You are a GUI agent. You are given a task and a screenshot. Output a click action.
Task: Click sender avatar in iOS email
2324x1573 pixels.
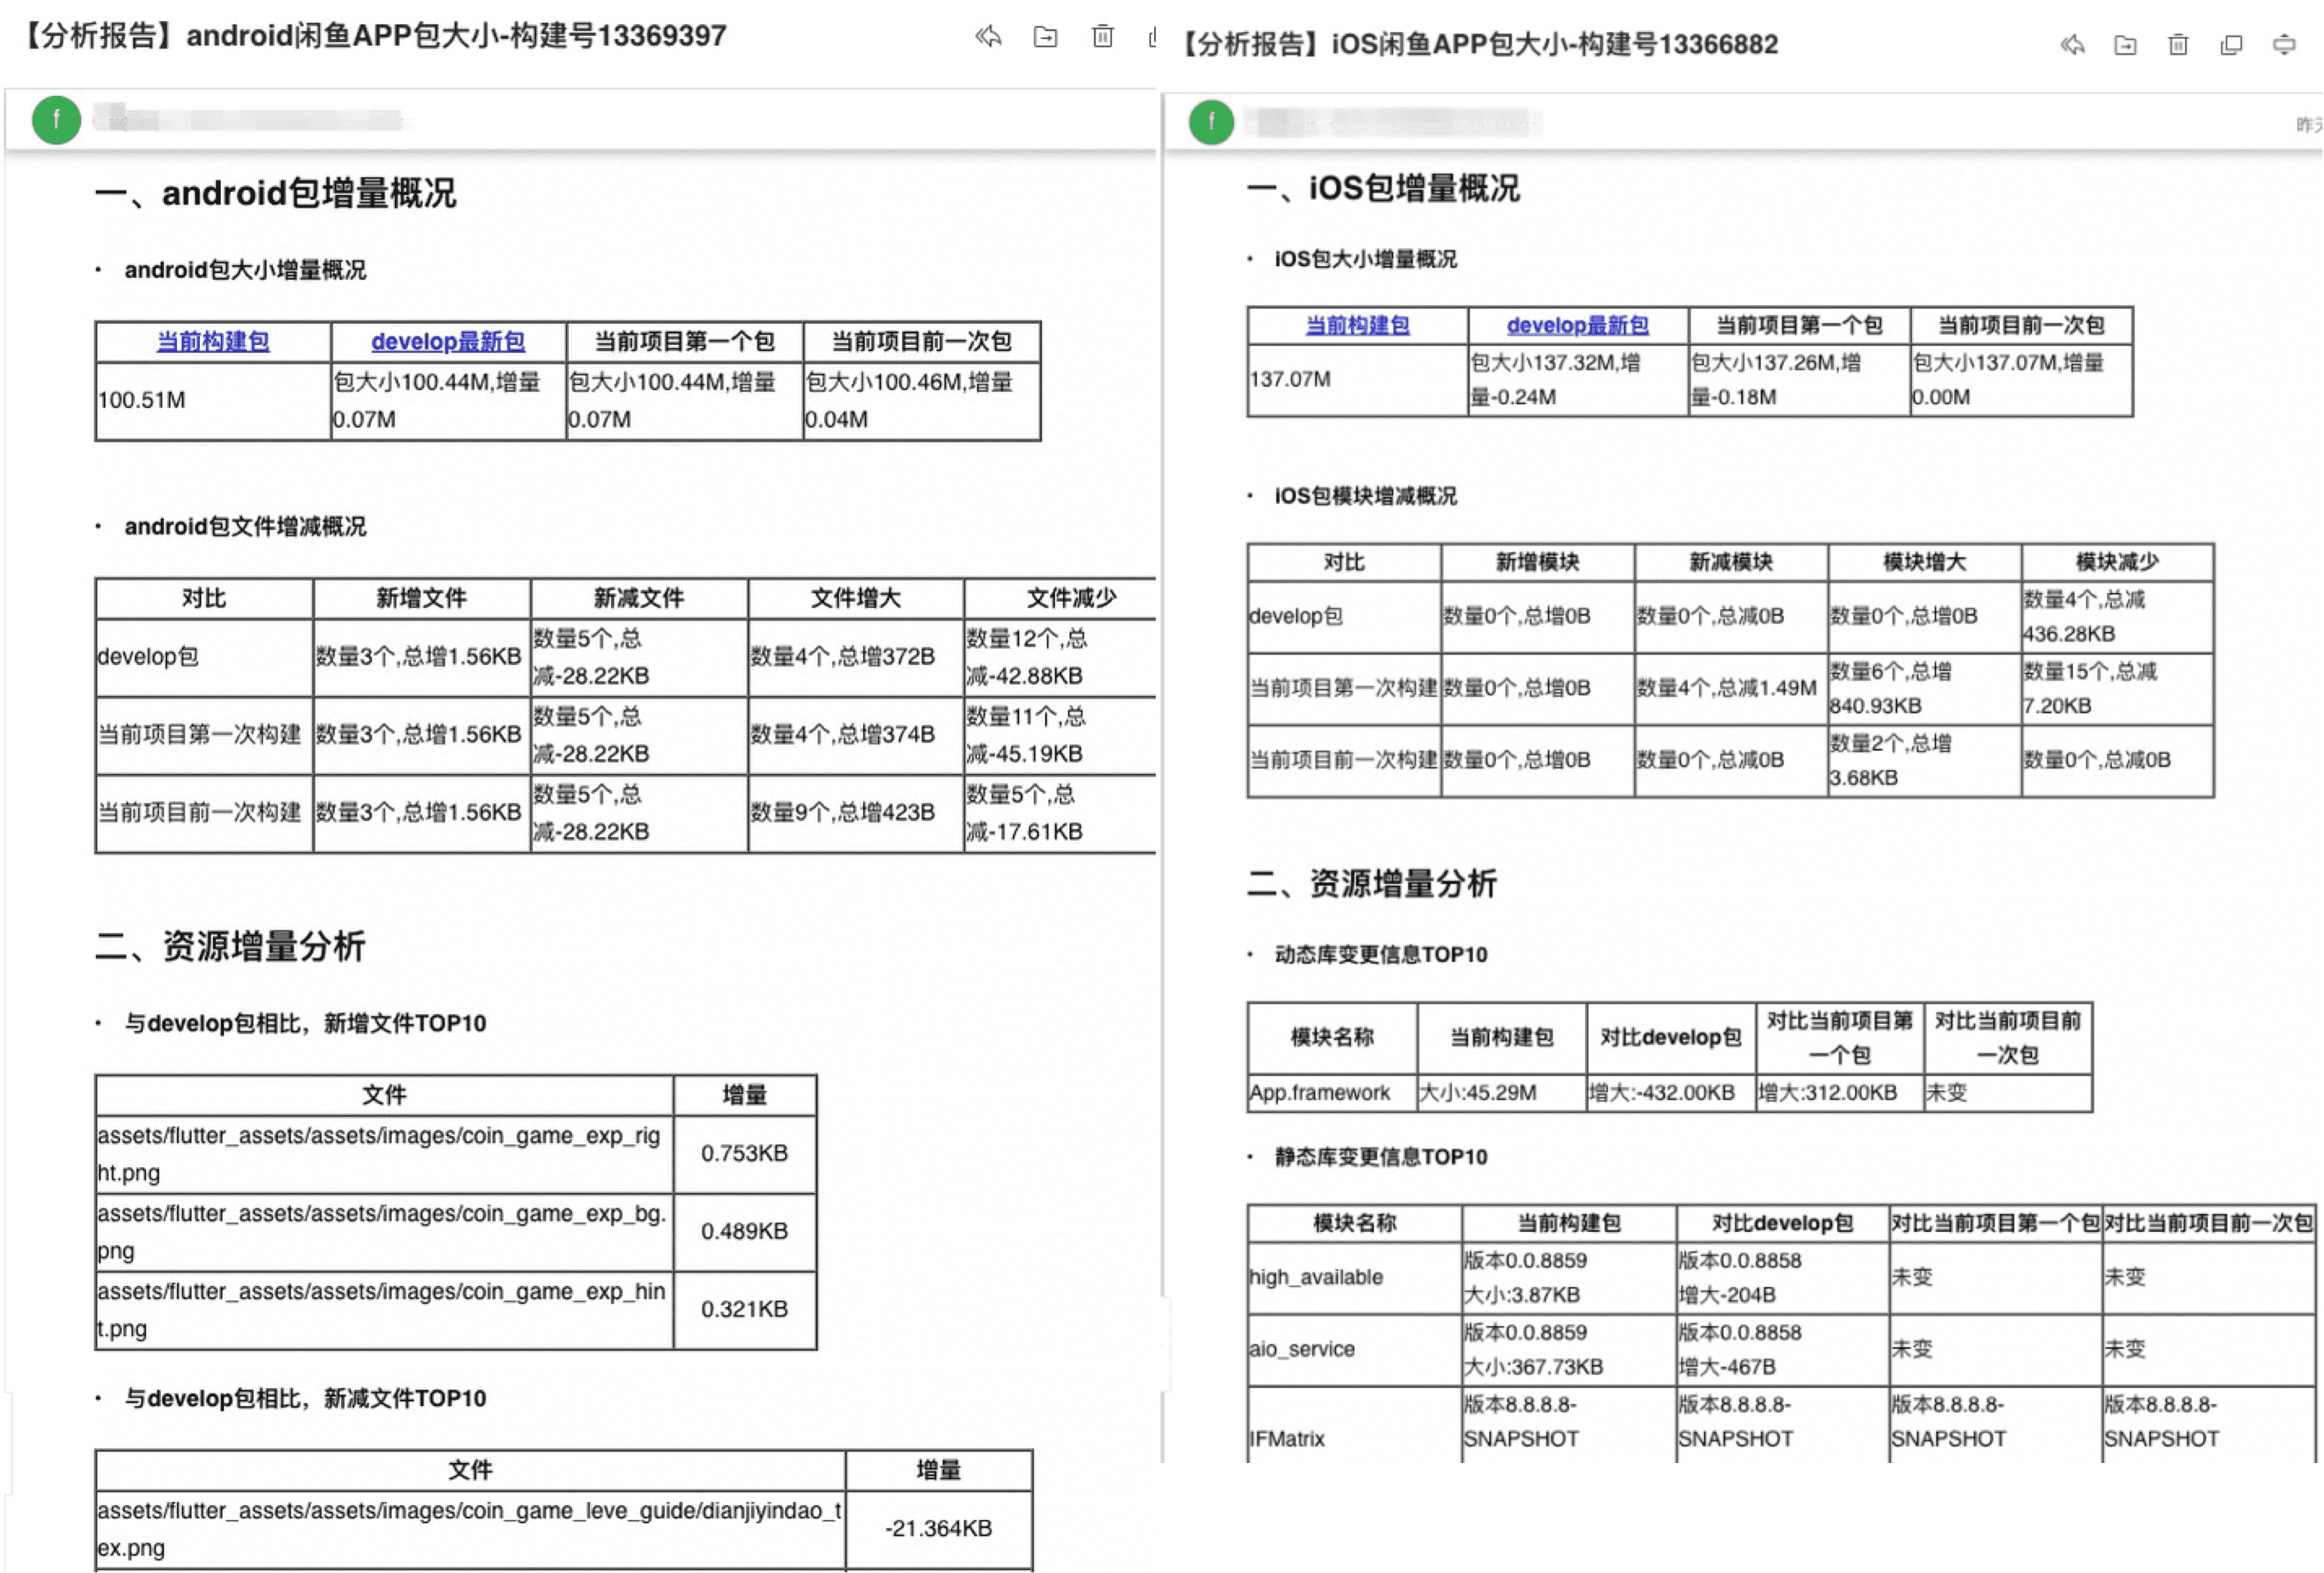click(1211, 122)
